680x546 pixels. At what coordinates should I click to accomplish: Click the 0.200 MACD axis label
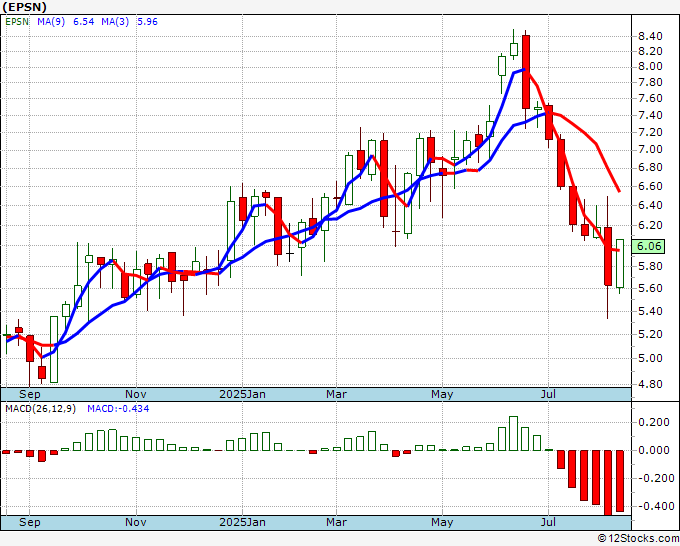point(654,422)
